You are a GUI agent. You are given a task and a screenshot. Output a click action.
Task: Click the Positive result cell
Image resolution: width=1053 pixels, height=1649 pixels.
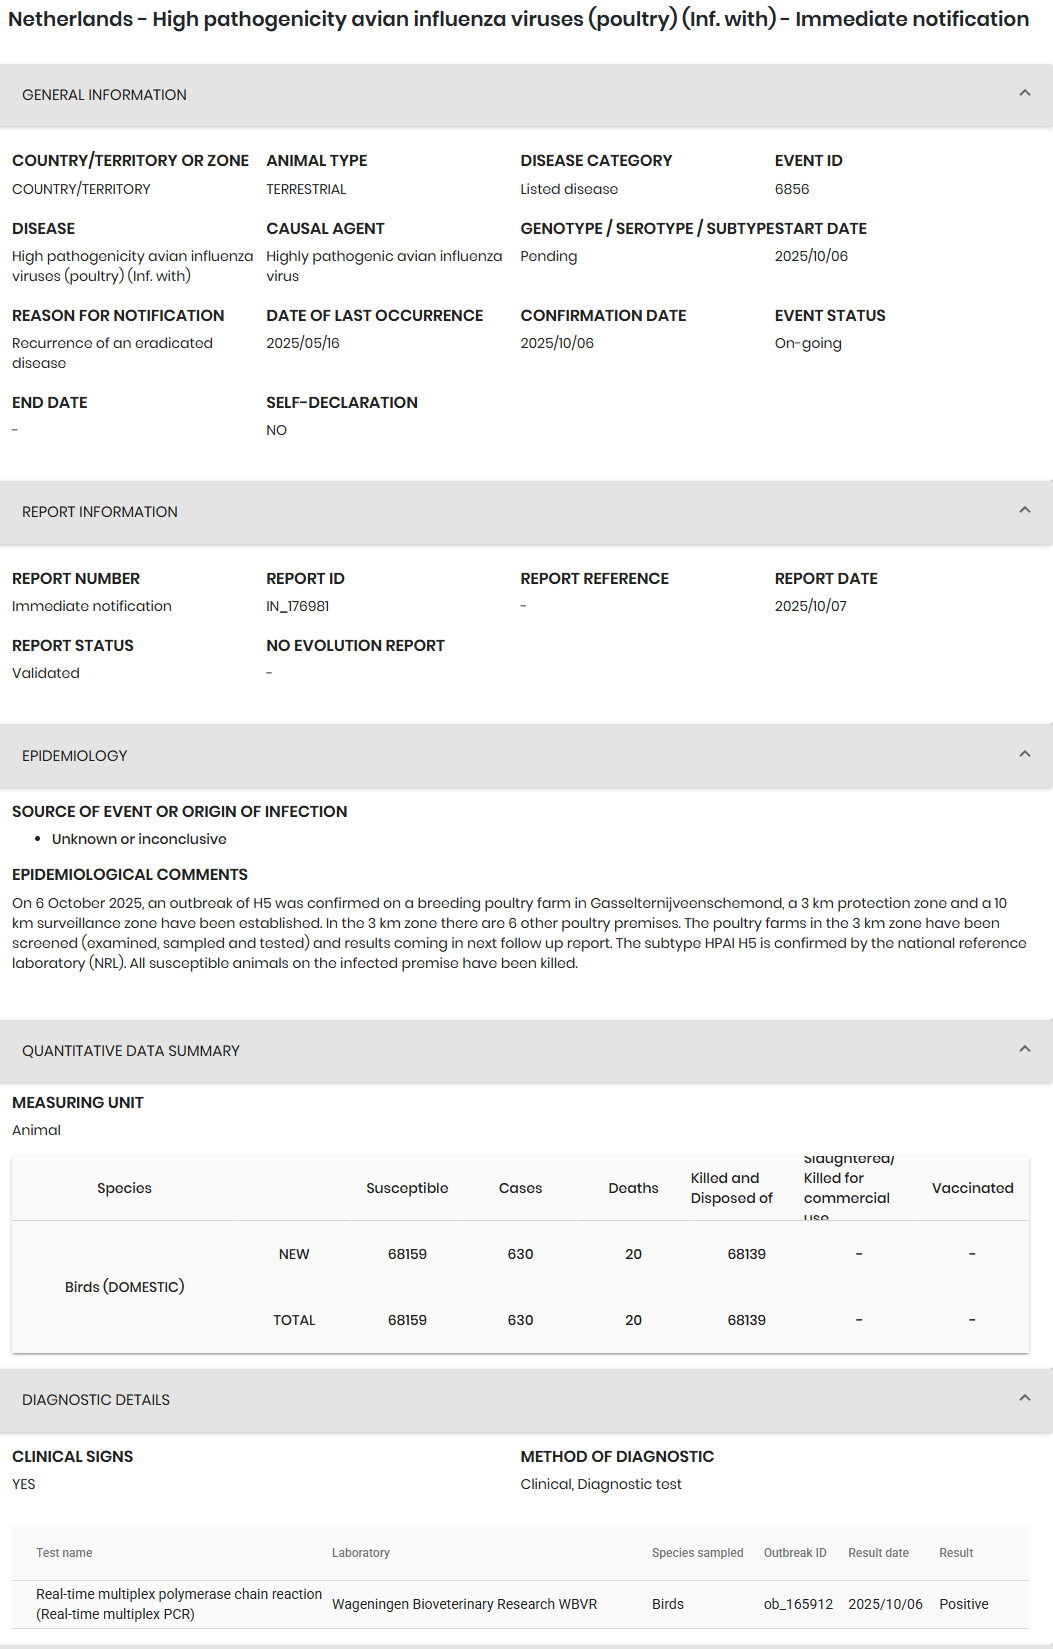(x=963, y=1604)
